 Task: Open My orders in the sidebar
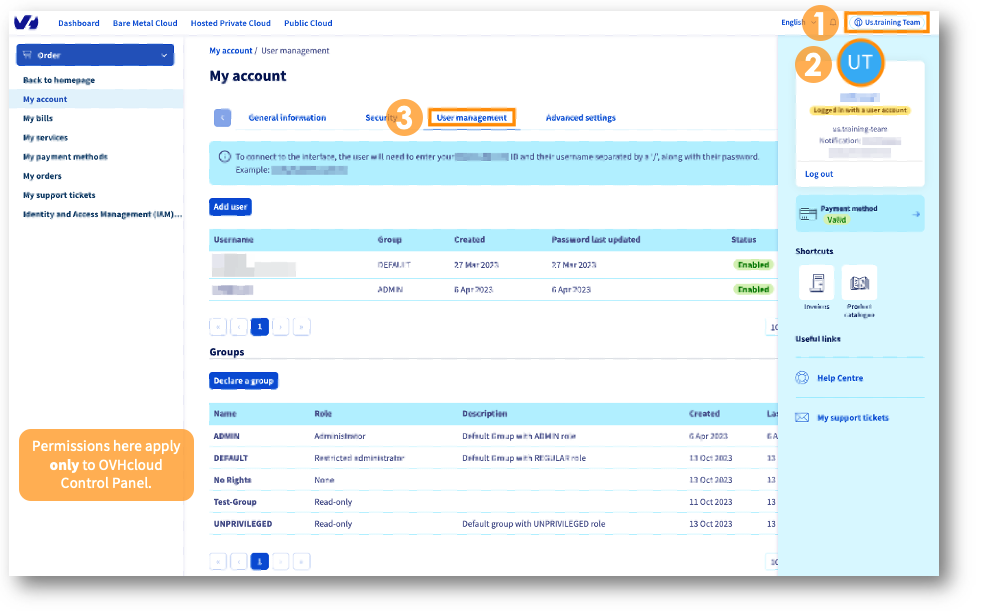point(42,176)
